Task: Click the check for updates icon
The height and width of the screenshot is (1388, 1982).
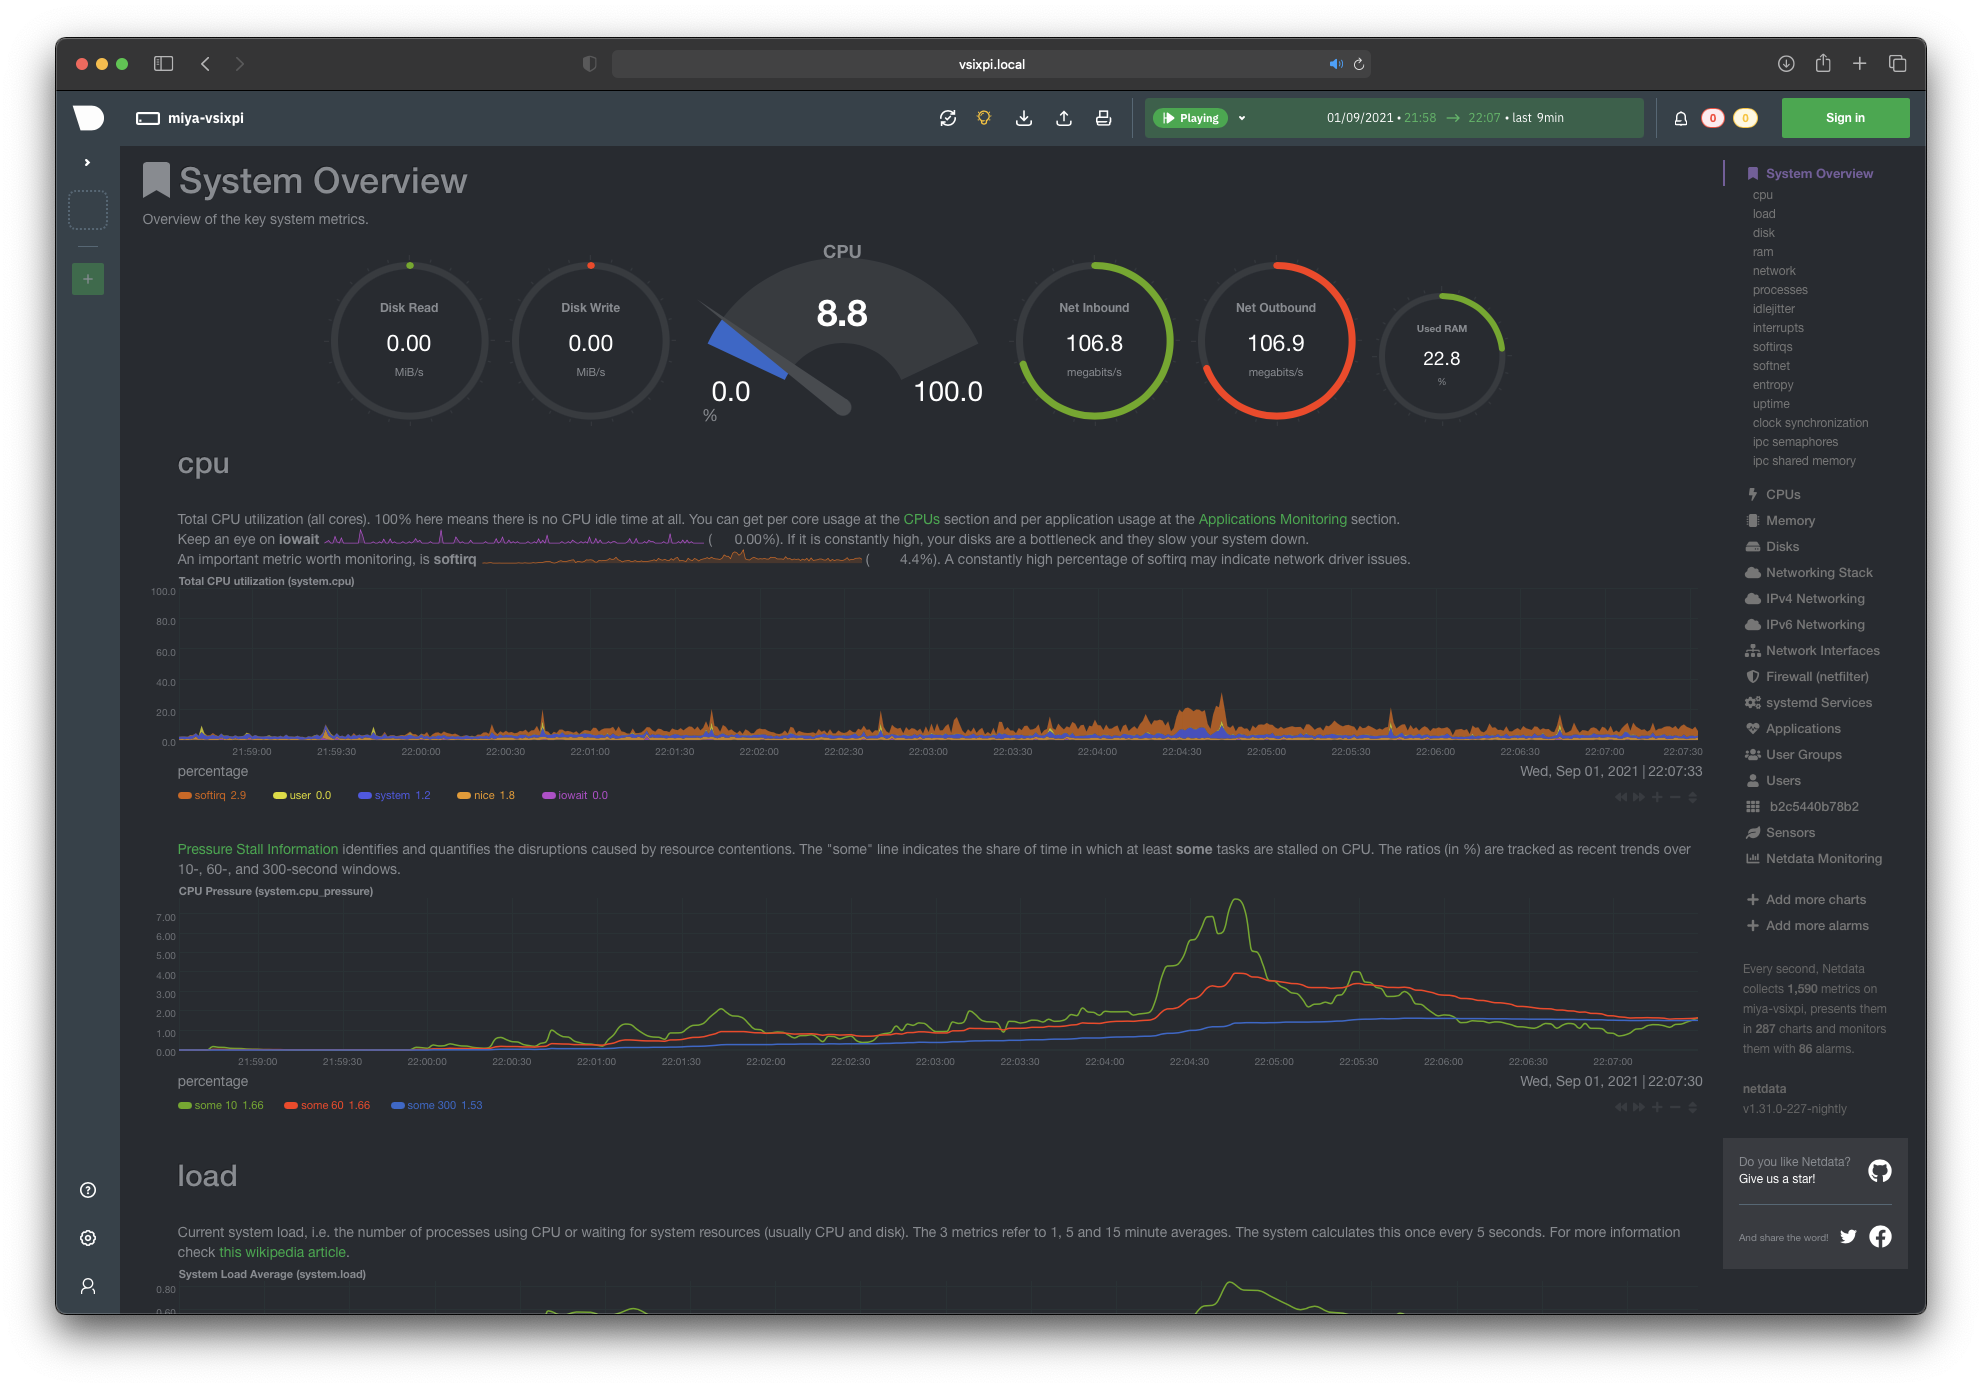Action: tap(947, 118)
